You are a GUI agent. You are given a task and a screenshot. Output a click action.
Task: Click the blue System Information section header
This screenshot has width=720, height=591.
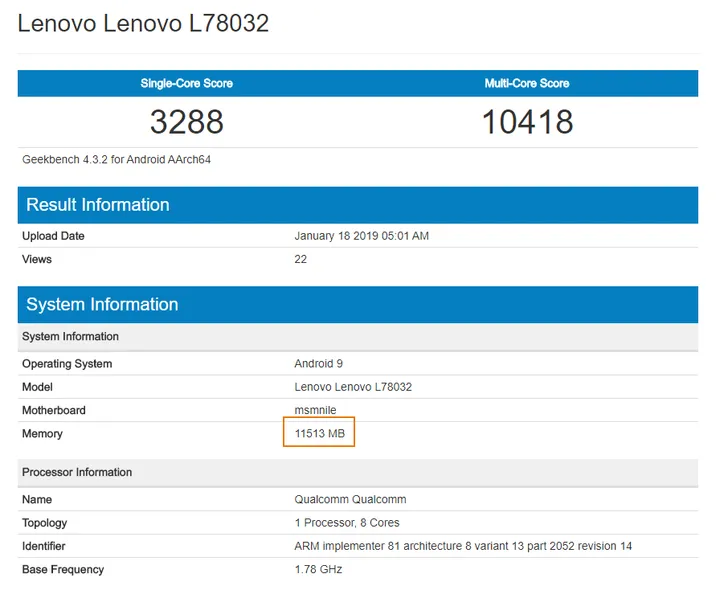(x=102, y=305)
